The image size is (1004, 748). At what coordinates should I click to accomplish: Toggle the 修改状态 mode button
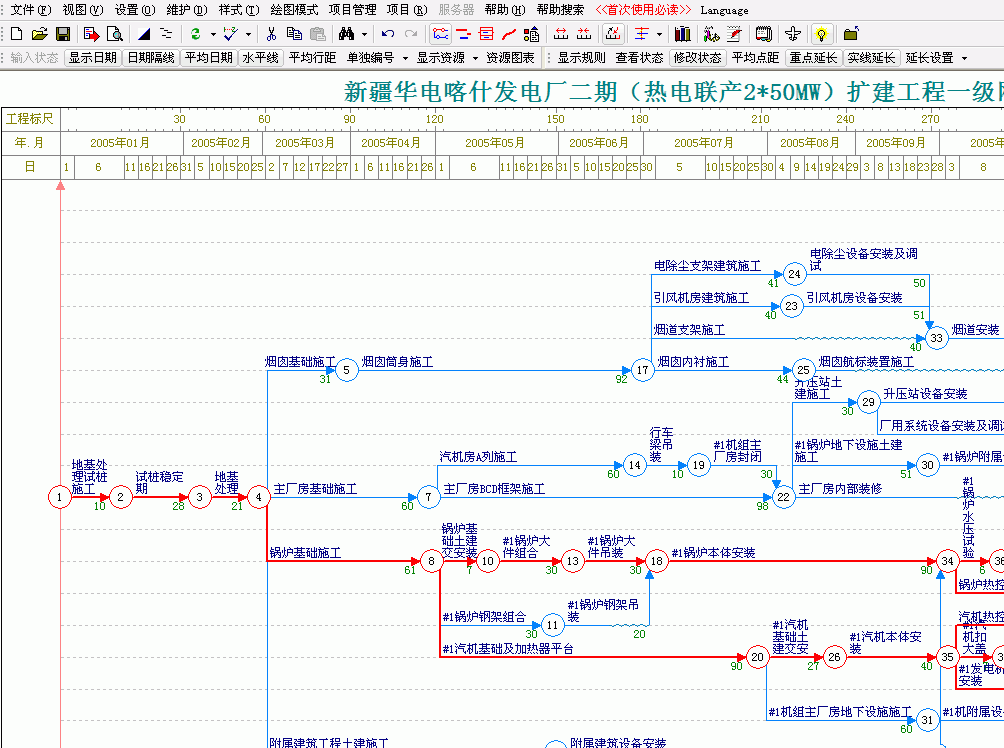[697, 58]
